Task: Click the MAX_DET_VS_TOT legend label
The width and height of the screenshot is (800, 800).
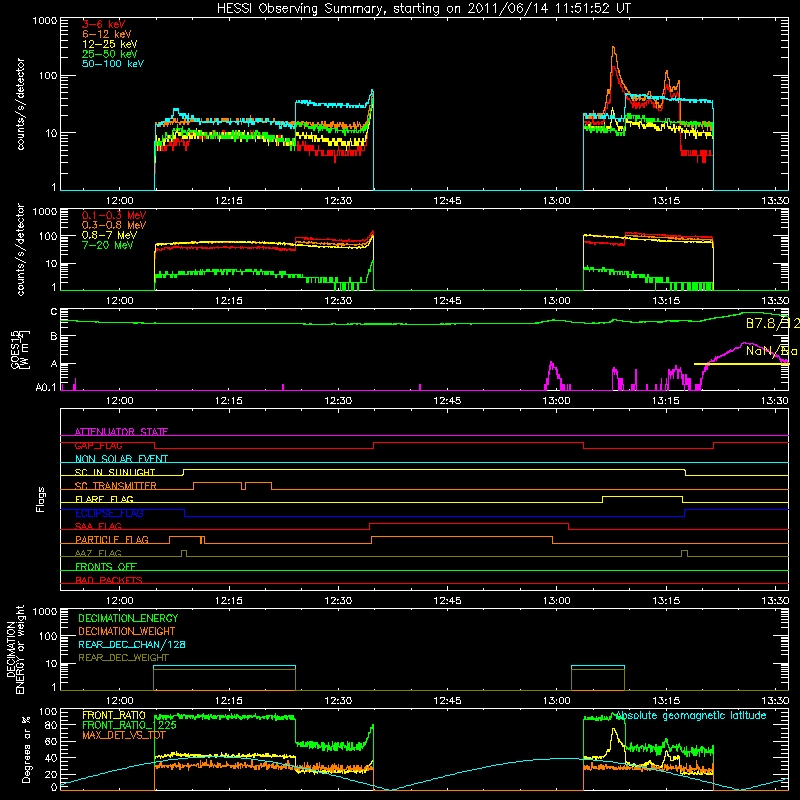Action: (124, 735)
